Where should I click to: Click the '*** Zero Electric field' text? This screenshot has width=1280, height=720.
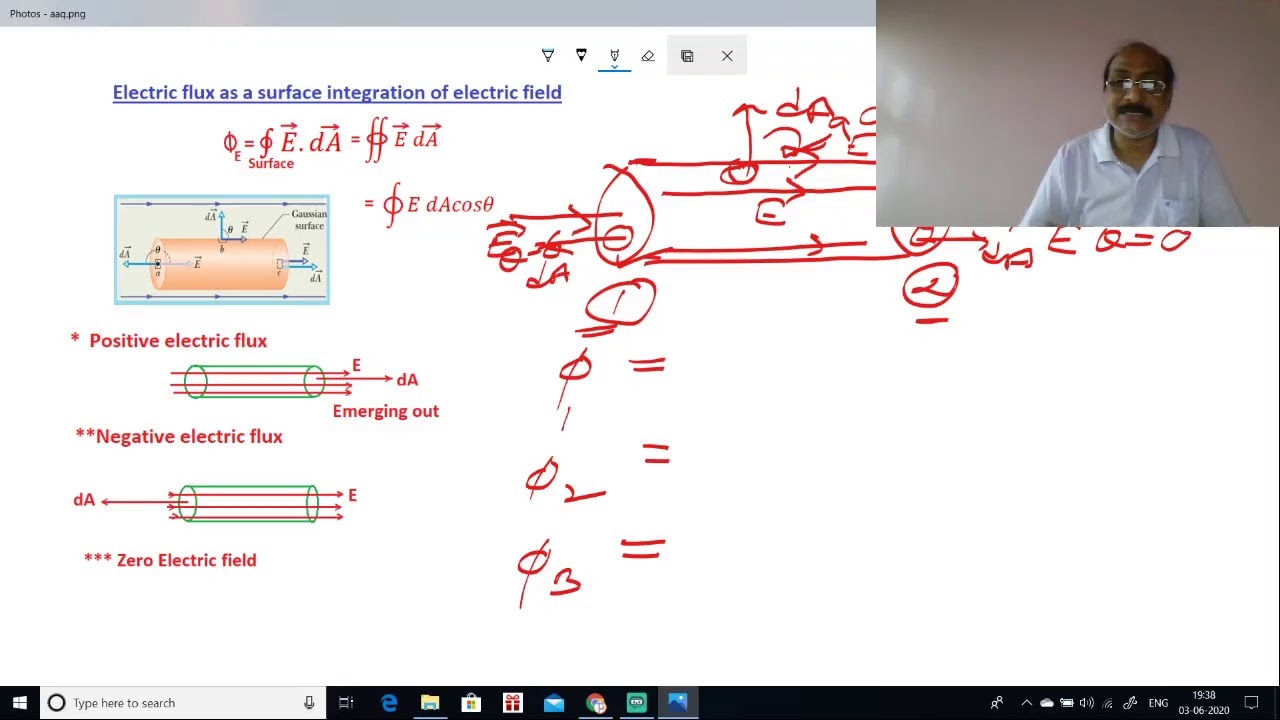click(170, 560)
